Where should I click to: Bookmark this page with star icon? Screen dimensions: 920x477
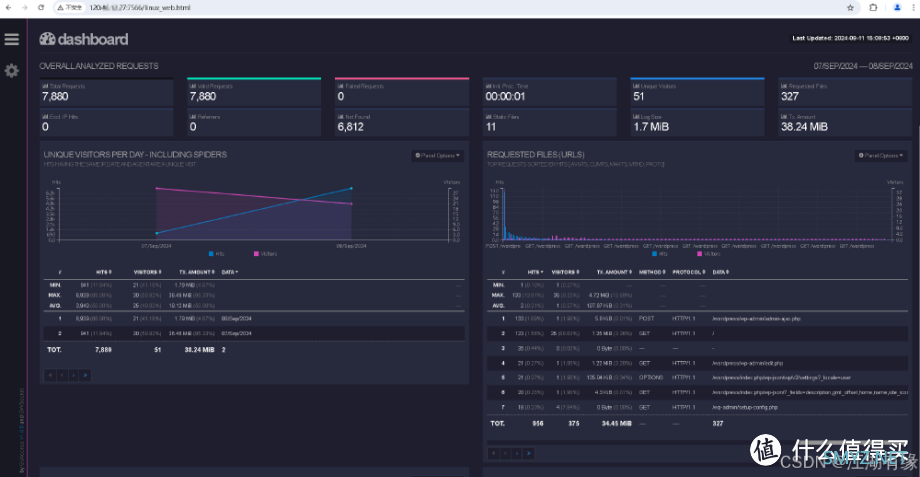(850, 8)
